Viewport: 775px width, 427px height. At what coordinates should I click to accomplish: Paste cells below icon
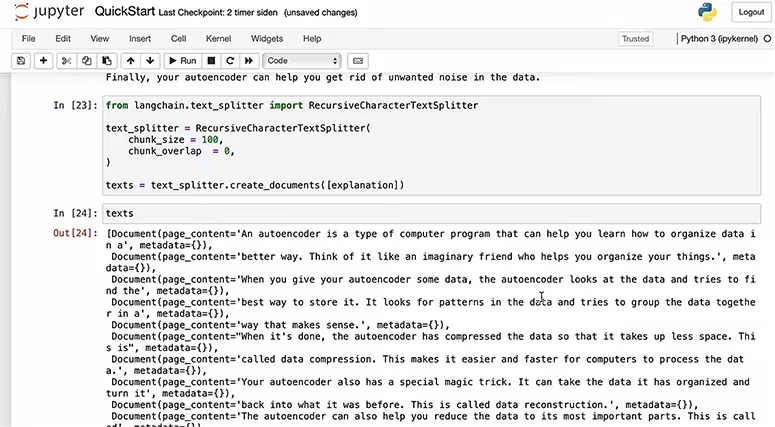coord(107,61)
